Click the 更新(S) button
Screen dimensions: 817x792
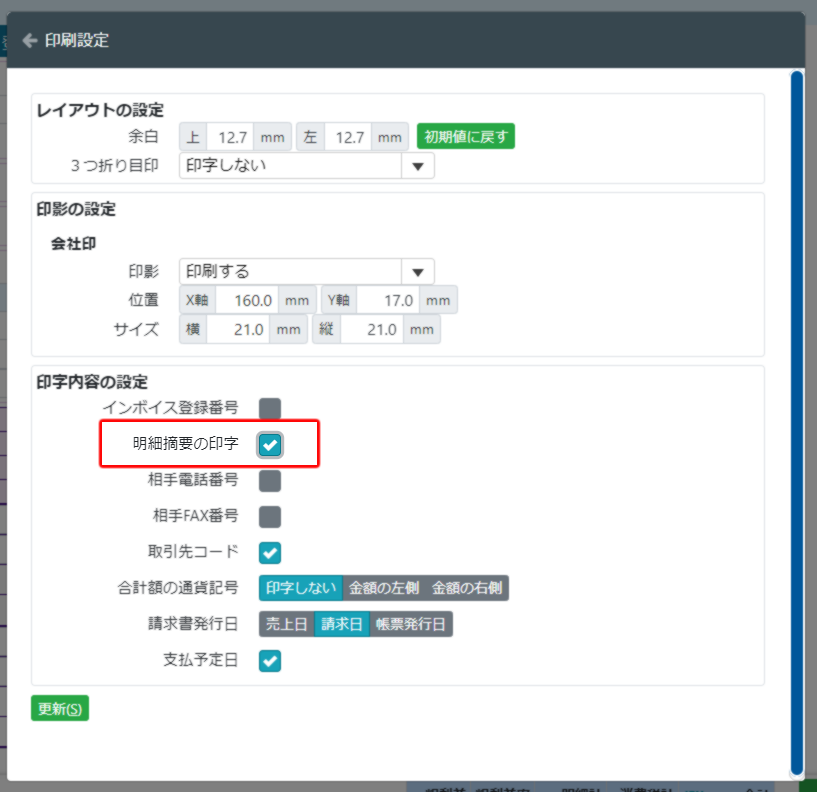click(x=58, y=708)
